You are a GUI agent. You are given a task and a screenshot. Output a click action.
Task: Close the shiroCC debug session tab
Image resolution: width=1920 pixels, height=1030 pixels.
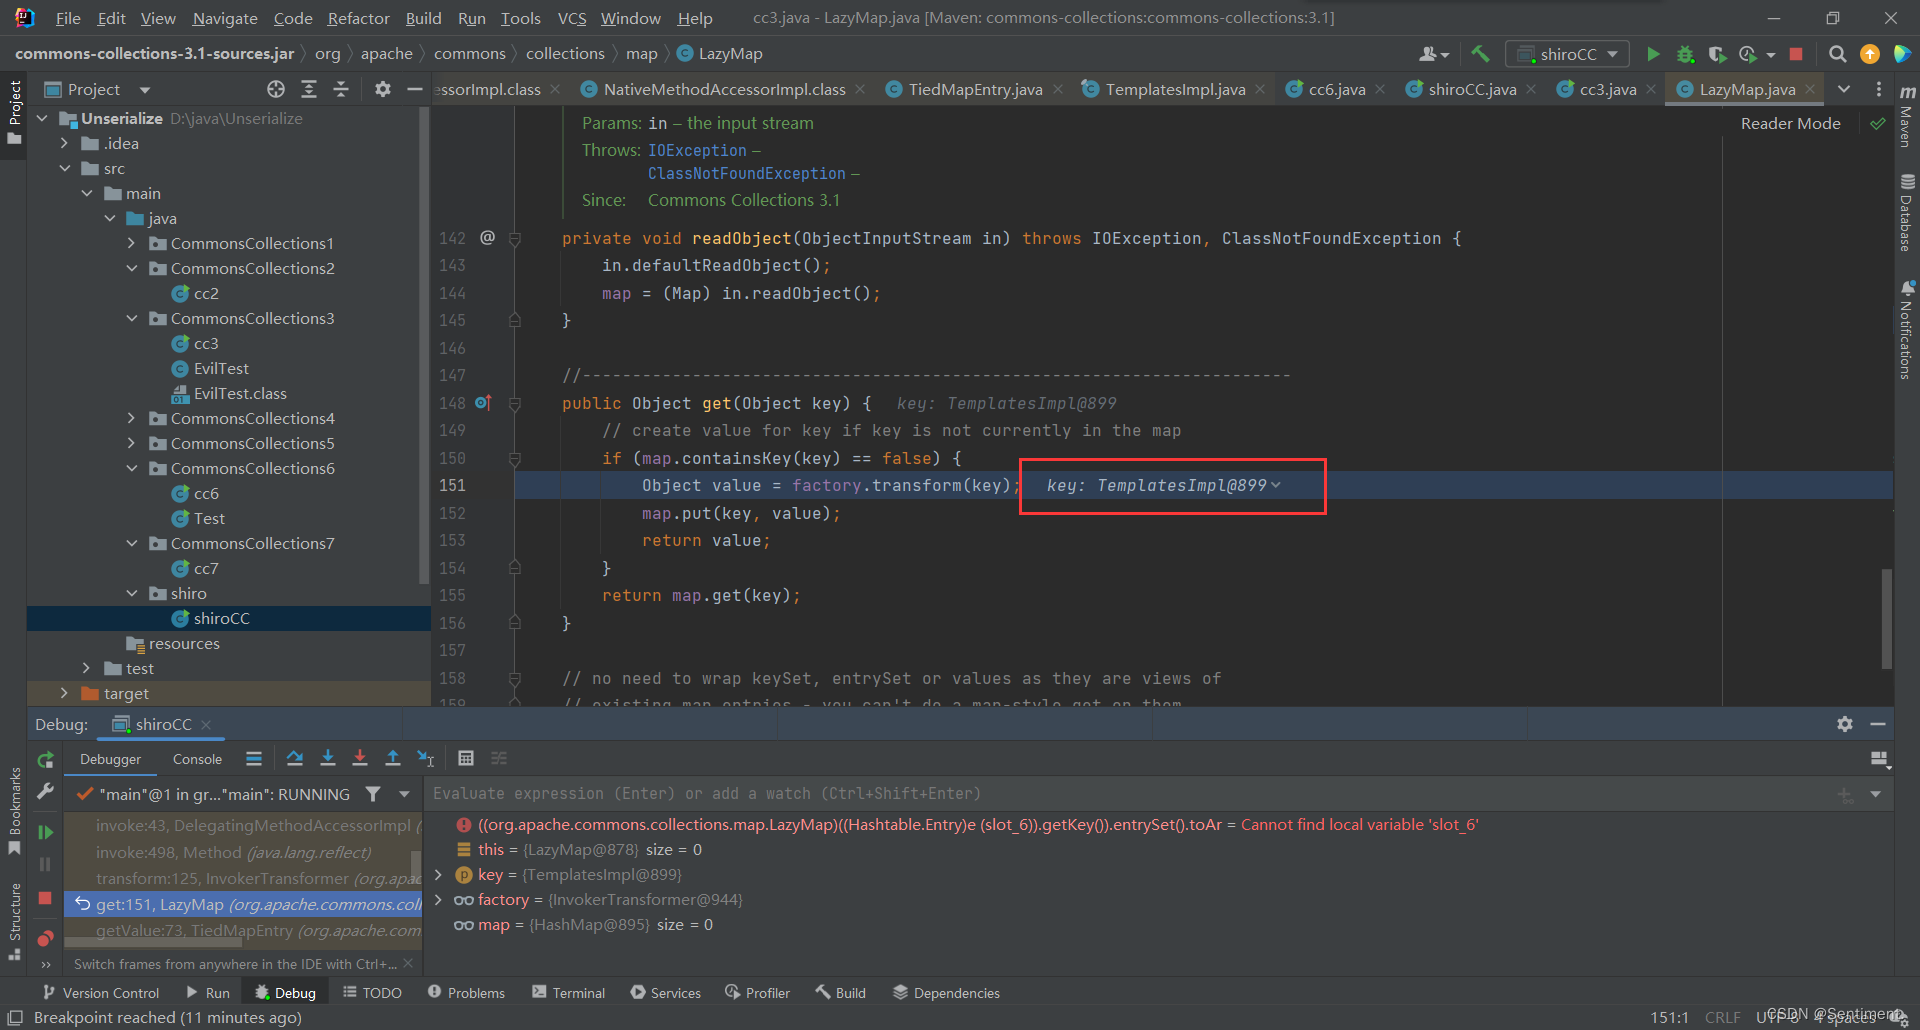pos(206,725)
